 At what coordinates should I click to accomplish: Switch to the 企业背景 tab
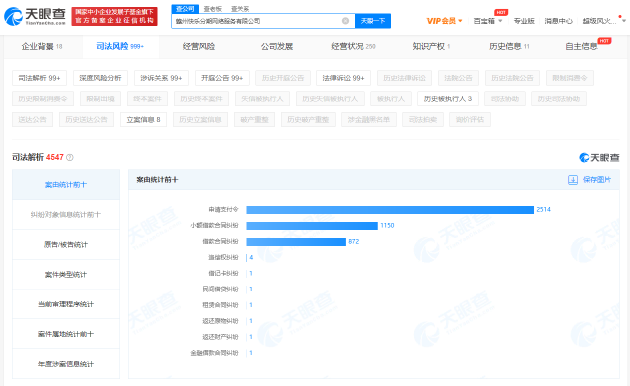(42, 47)
